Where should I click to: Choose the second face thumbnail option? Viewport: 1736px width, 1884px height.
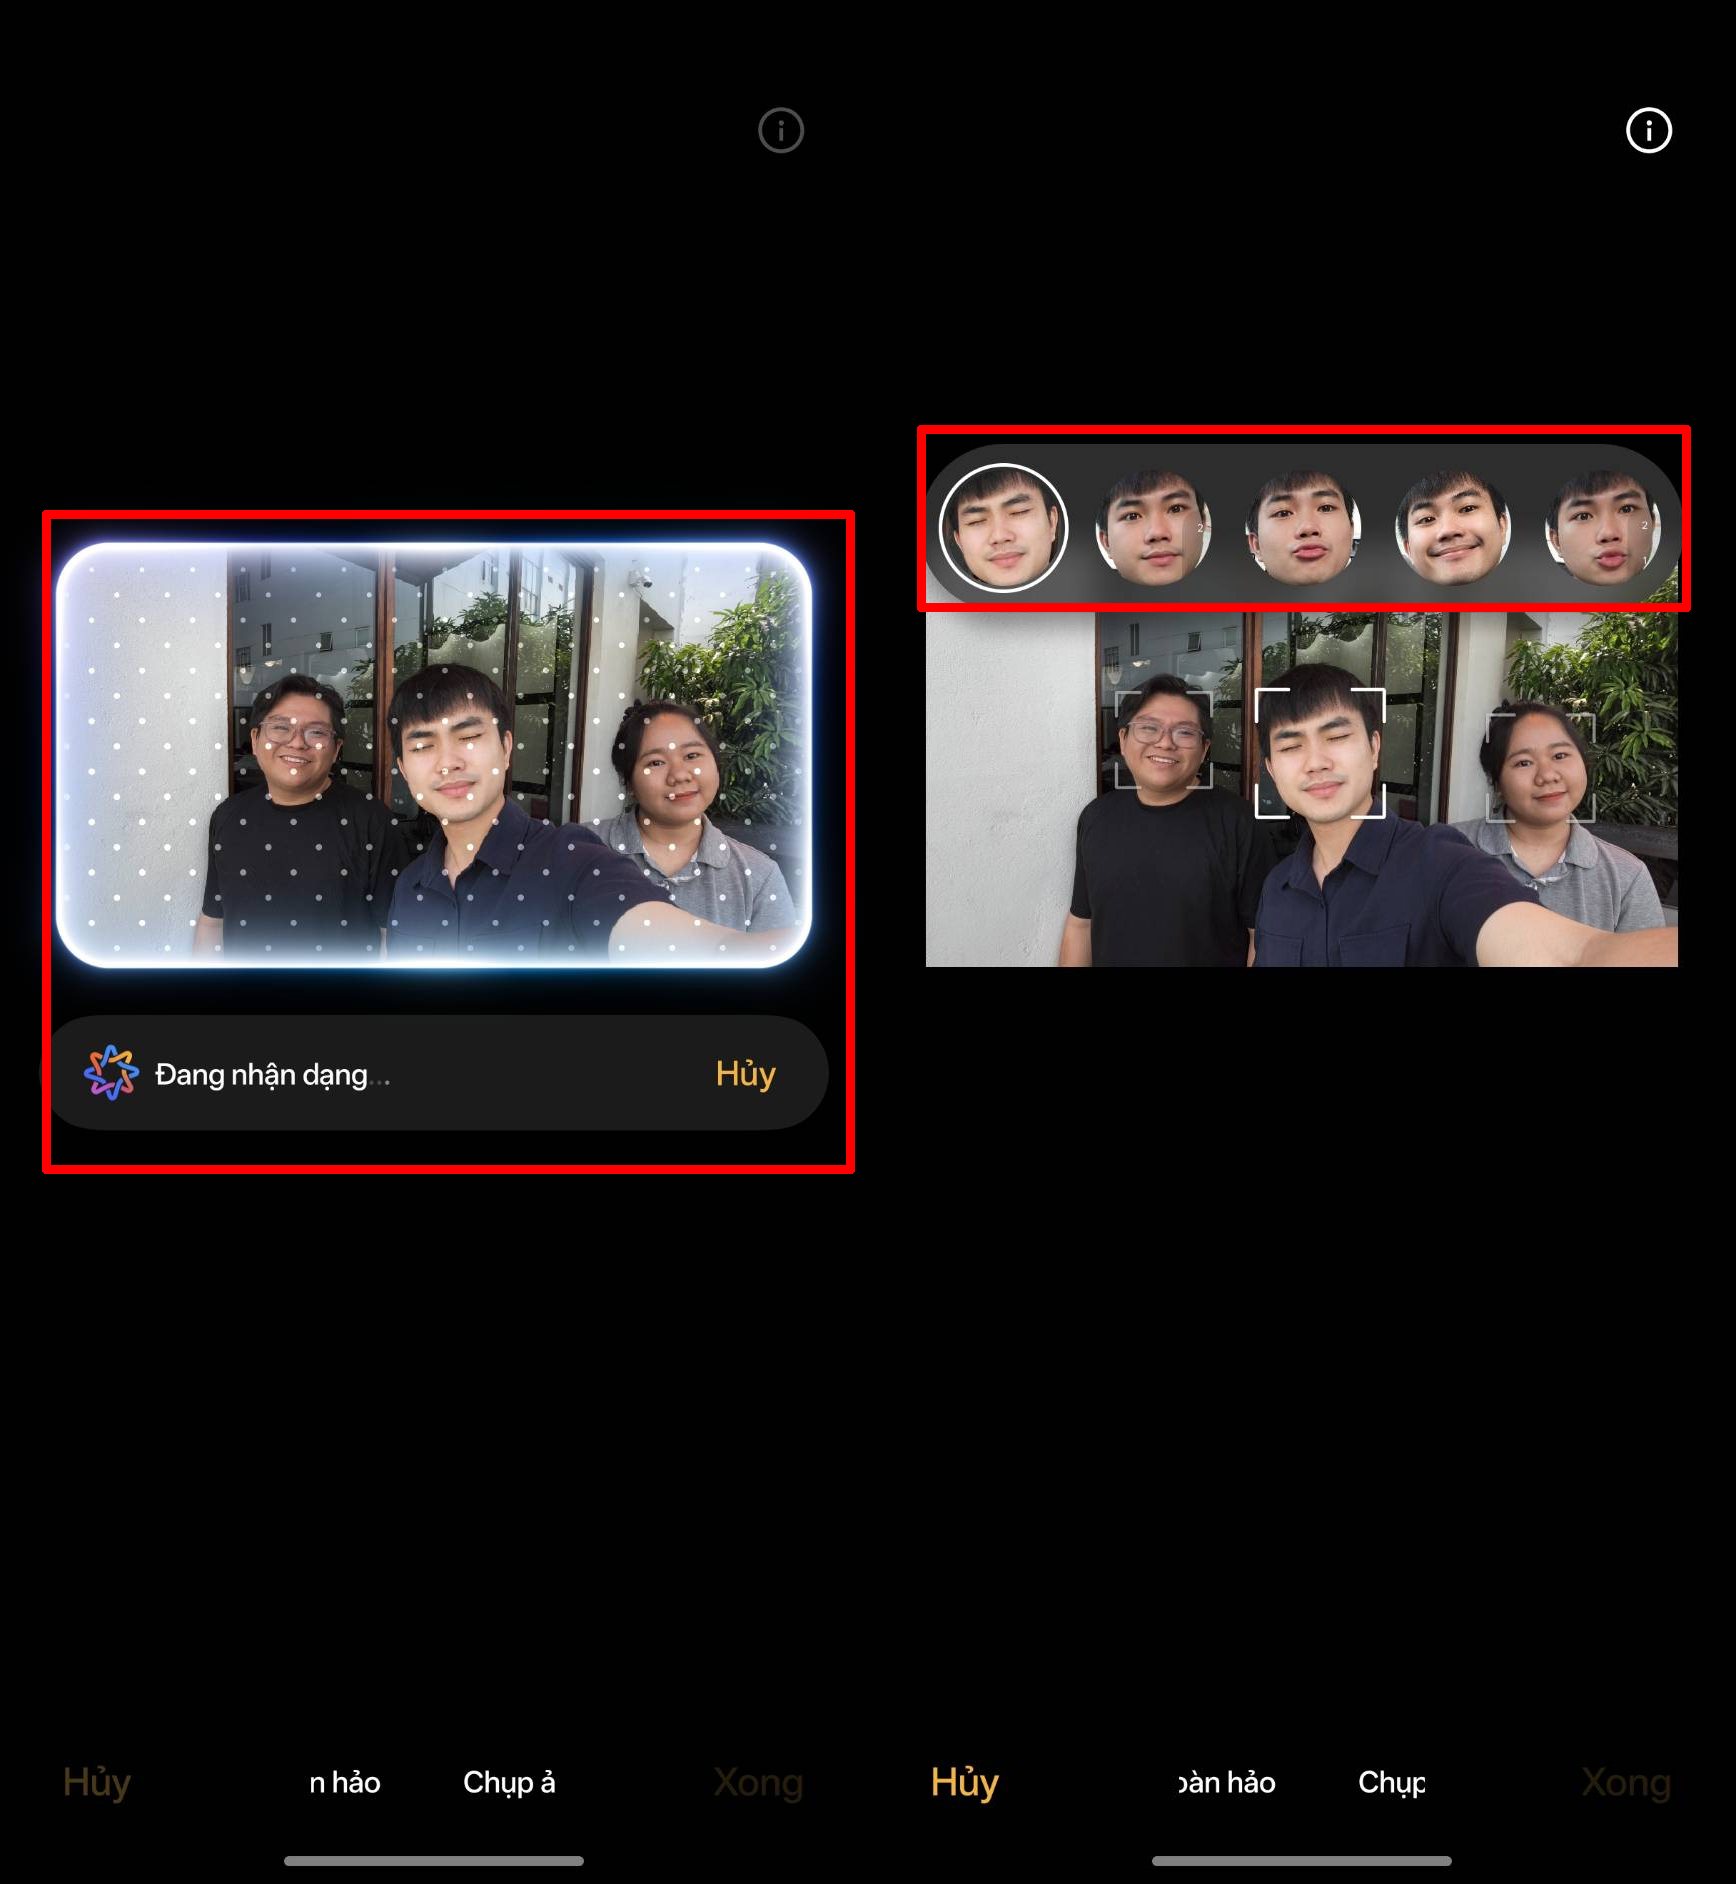pyautogui.click(x=1153, y=528)
